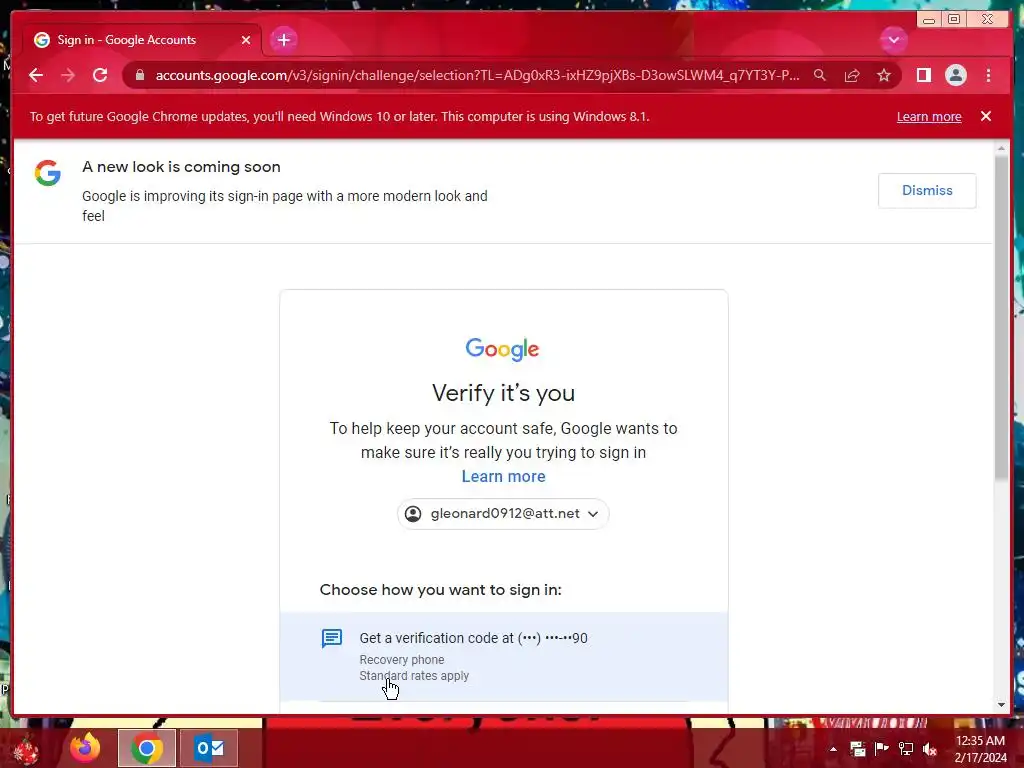
Task: Show hidden system tray icons
Action: (x=833, y=749)
